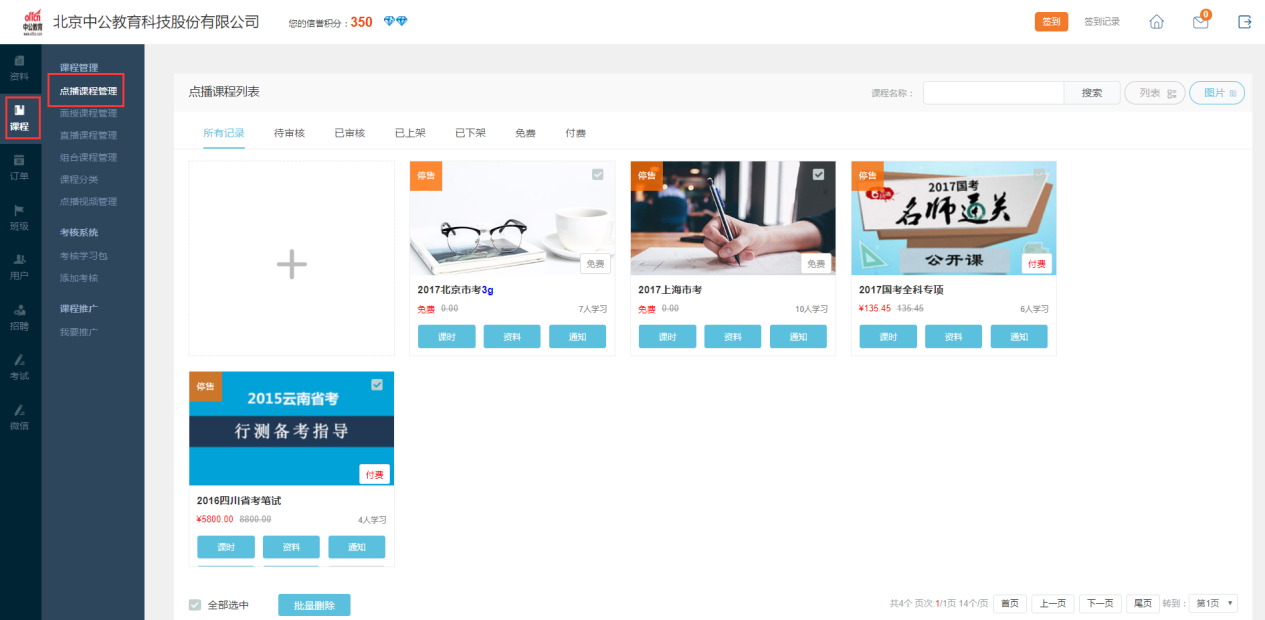Image resolution: width=1265 pixels, height=620 pixels.
Task: Toggle the 全部选中 checkbox
Action: tap(195, 605)
